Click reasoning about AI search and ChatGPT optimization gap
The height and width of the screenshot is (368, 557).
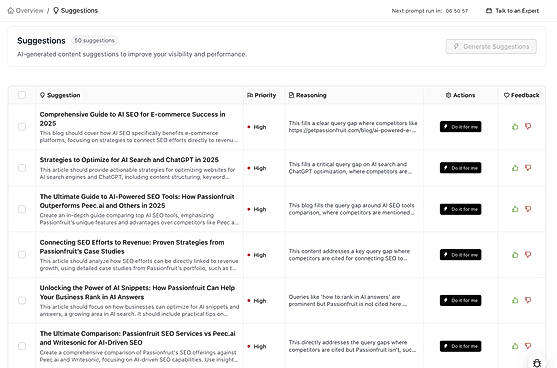pyautogui.click(x=350, y=168)
